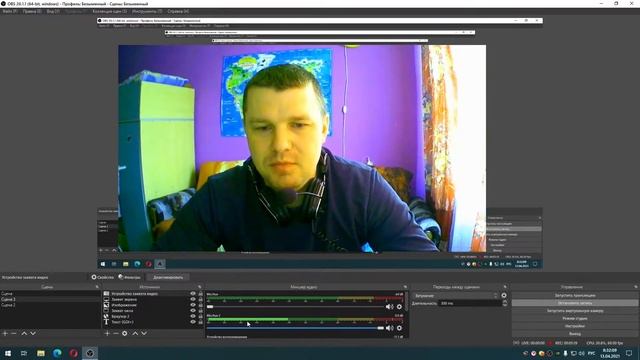
Task: Remove the selected source with the minus icon
Action: (116, 333)
